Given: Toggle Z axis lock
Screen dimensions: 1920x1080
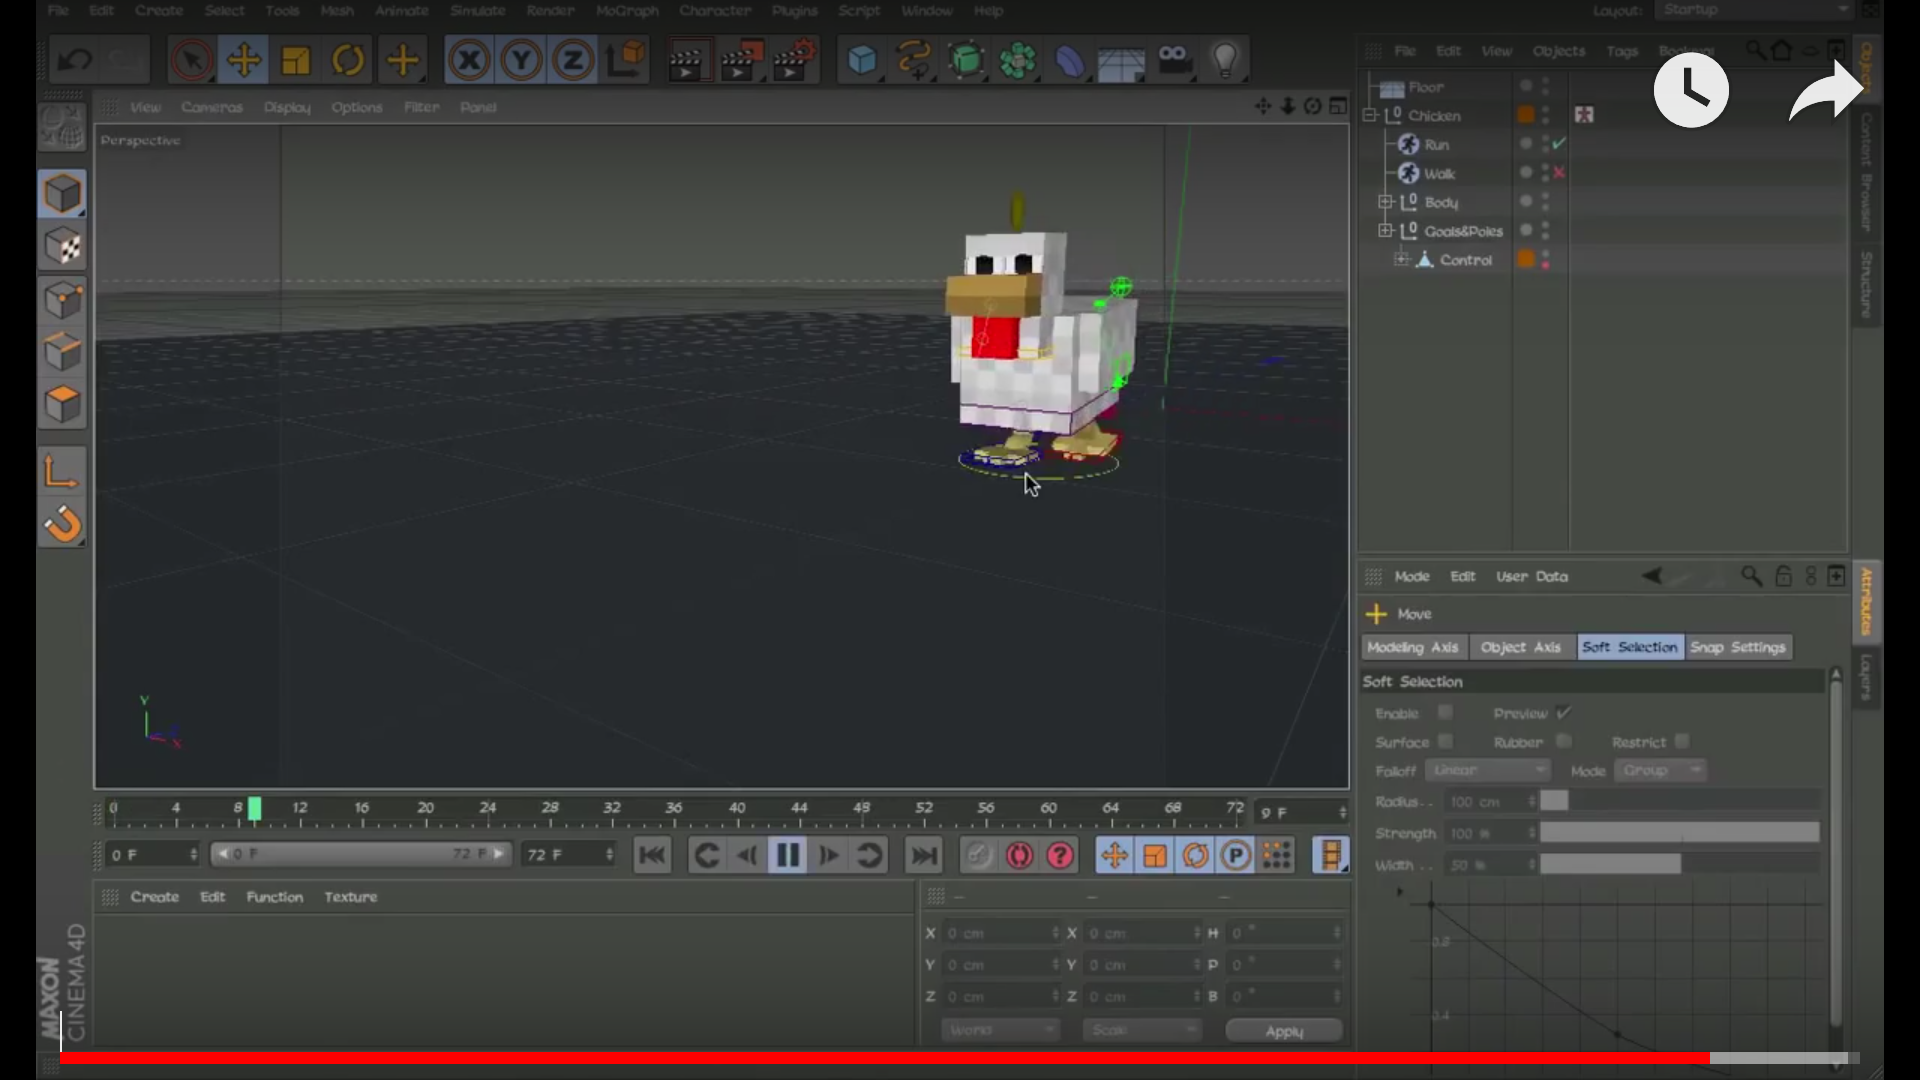Looking at the screenshot, I should tap(573, 61).
